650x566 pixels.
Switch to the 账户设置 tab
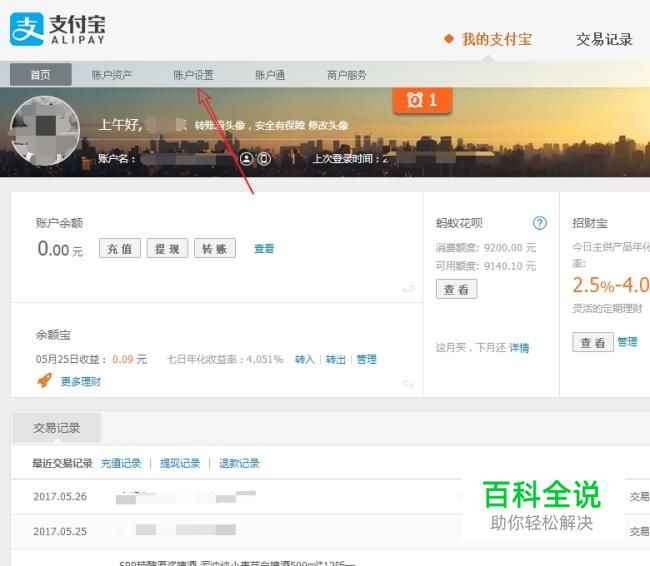(x=193, y=75)
